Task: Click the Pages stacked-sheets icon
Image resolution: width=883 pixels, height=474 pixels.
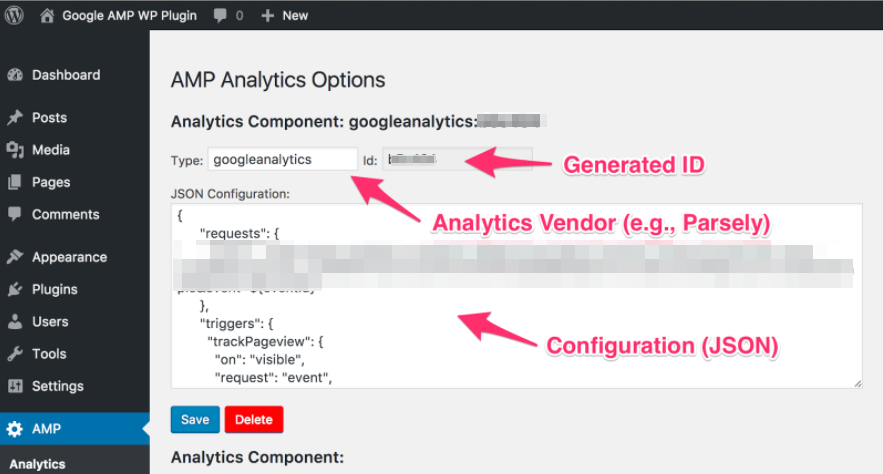Action: [15, 182]
